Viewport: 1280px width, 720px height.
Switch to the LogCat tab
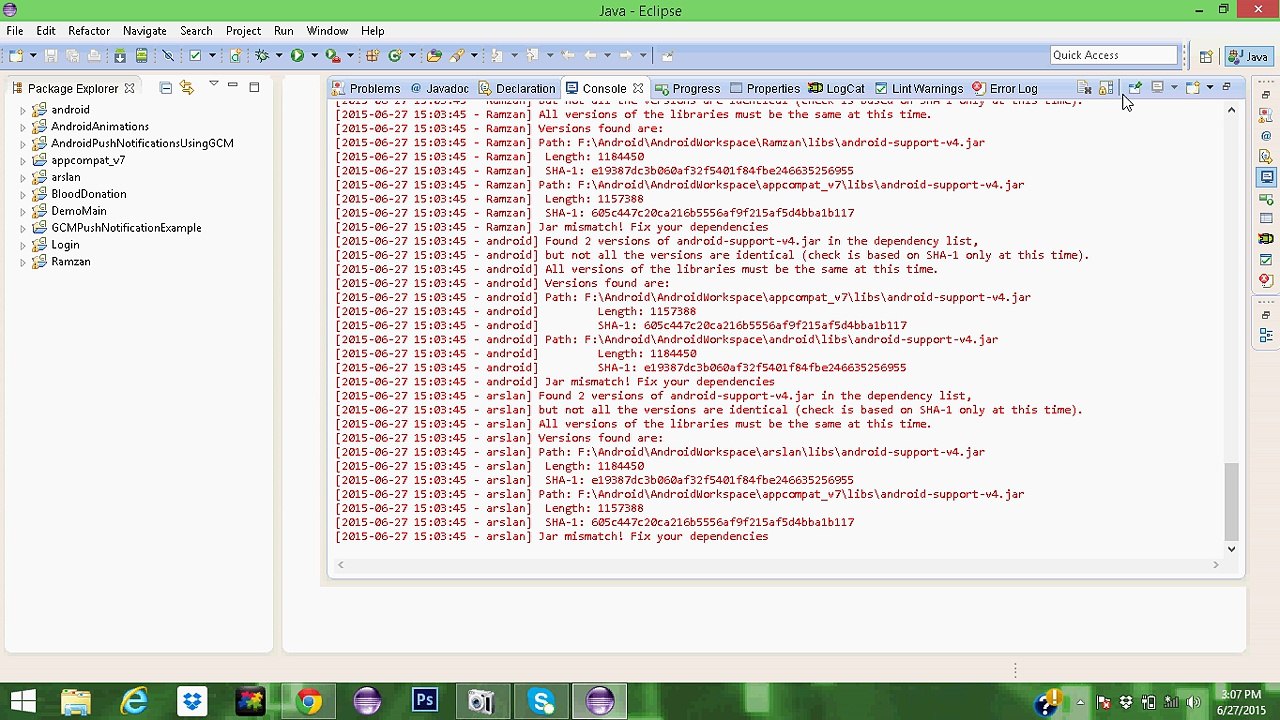(836, 89)
